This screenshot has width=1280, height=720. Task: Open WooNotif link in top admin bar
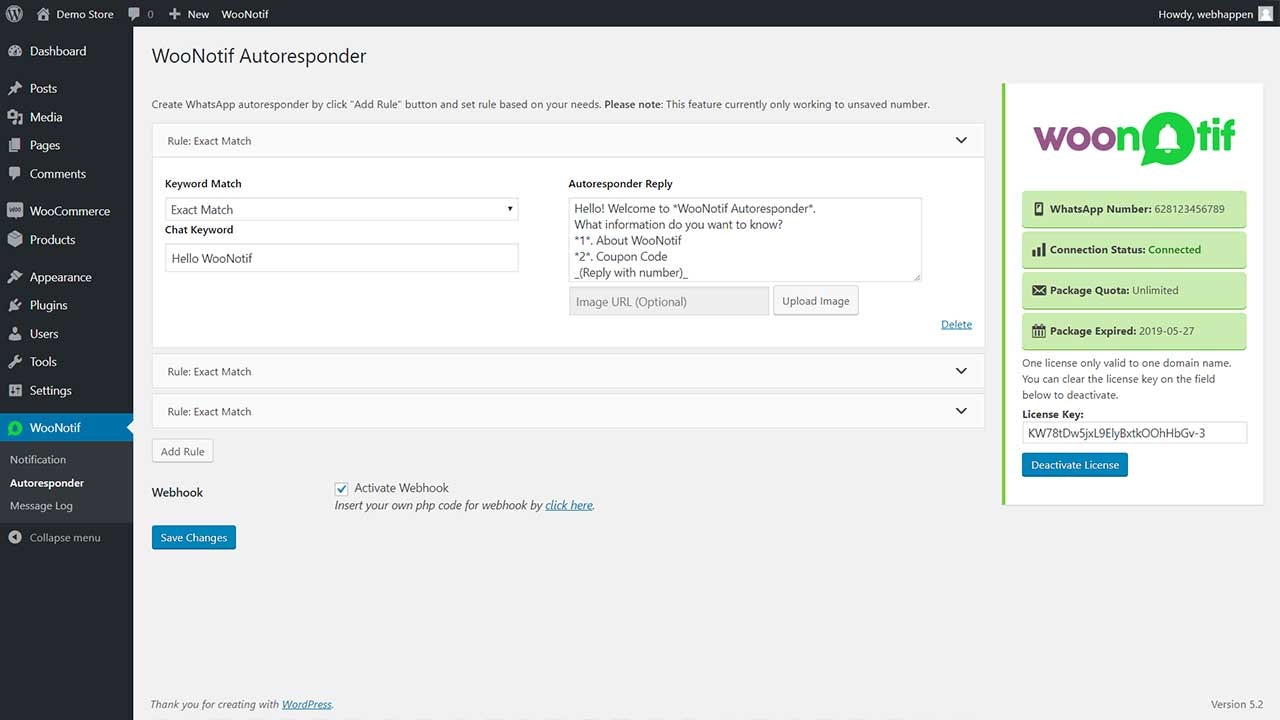(245, 14)
